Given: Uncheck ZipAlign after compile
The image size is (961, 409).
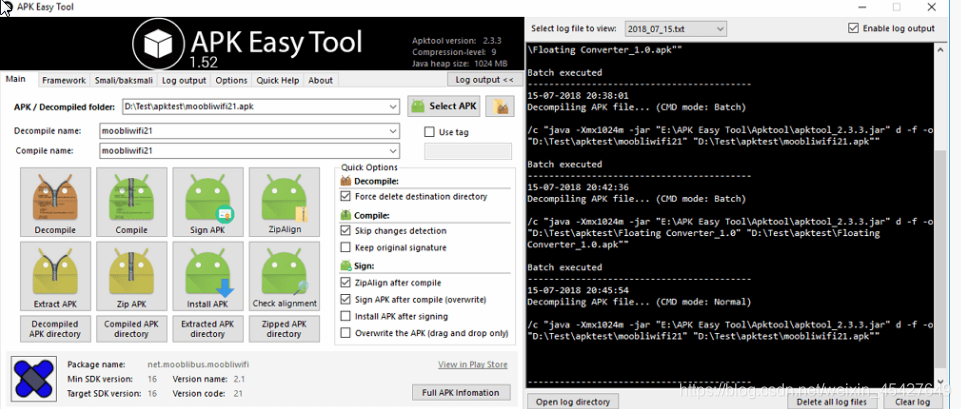Looking at the screenshot, I should pos(345,283).
